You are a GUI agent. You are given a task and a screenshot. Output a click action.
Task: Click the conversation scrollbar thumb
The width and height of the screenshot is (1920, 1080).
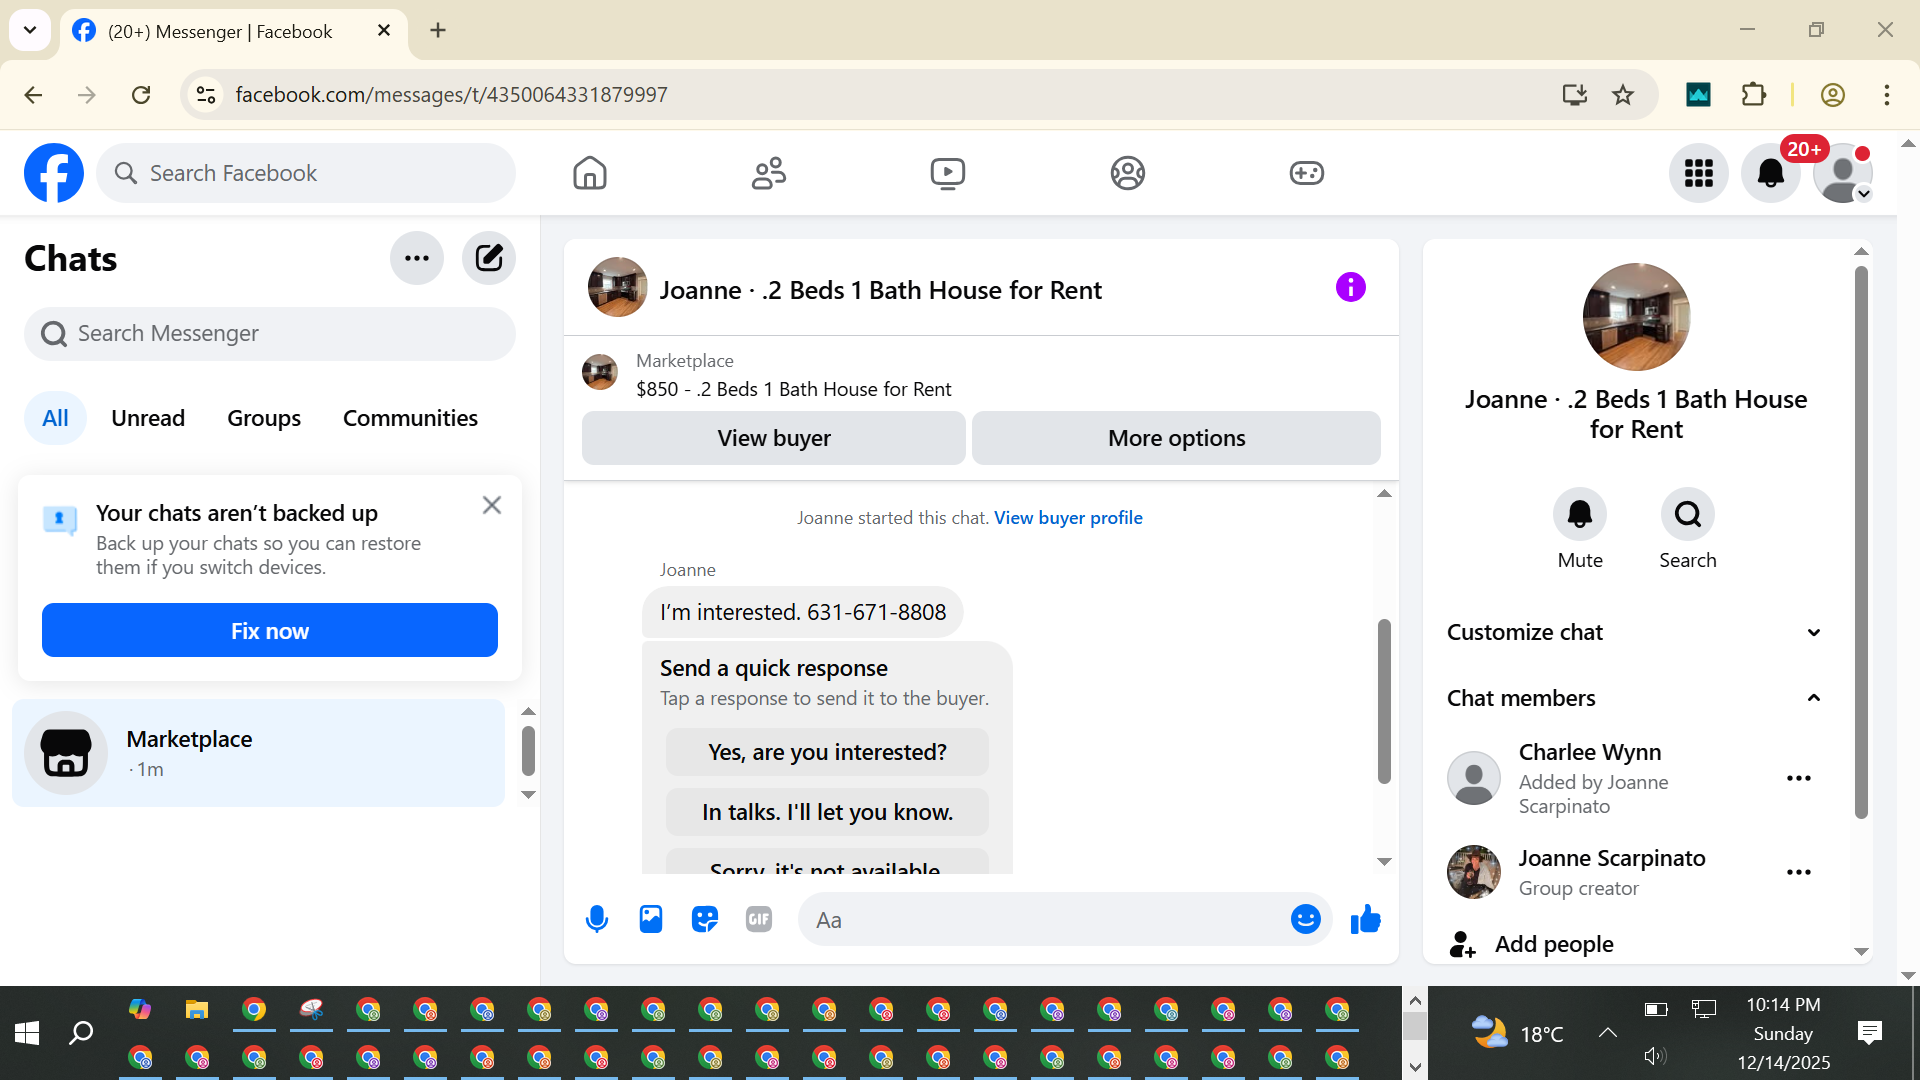1384,700
